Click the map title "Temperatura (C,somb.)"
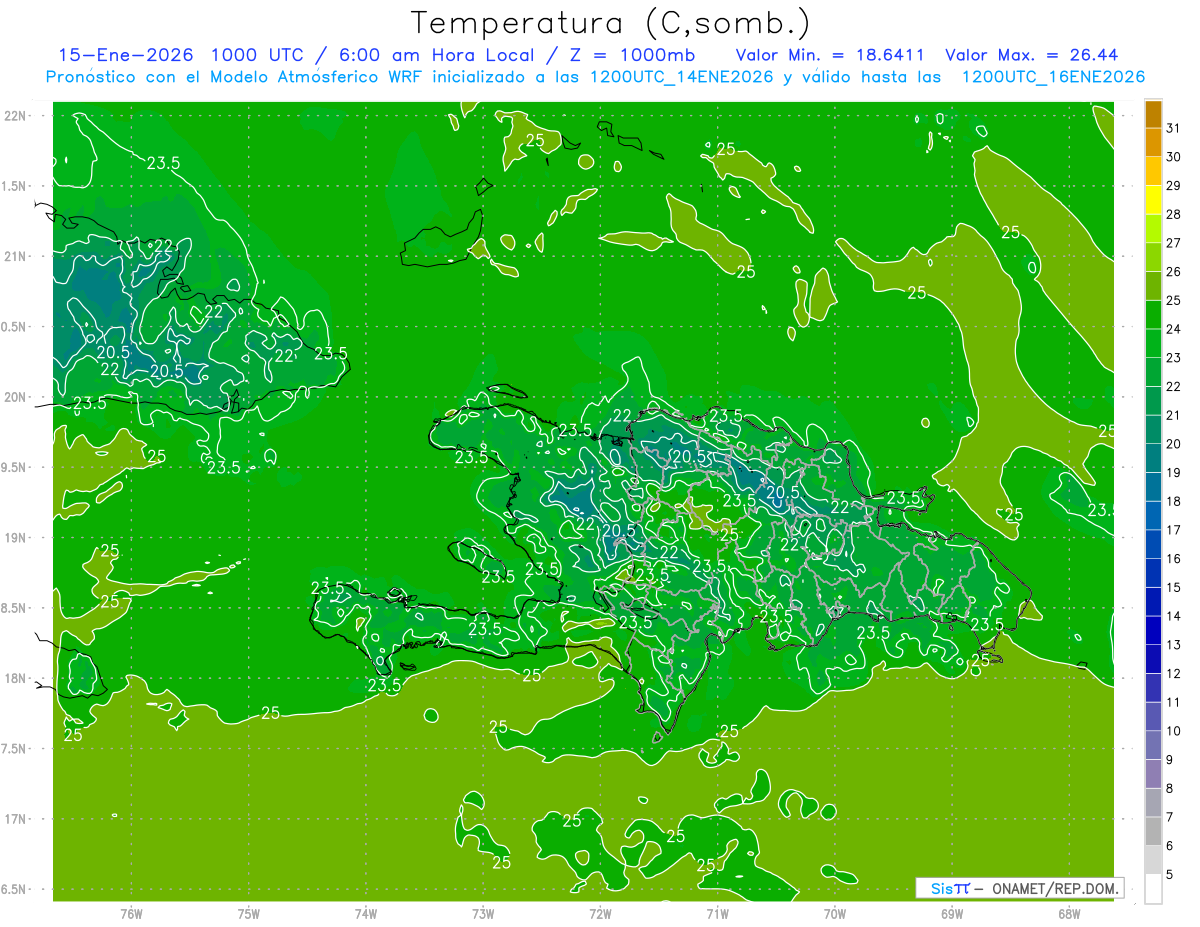 pos(611,23)
